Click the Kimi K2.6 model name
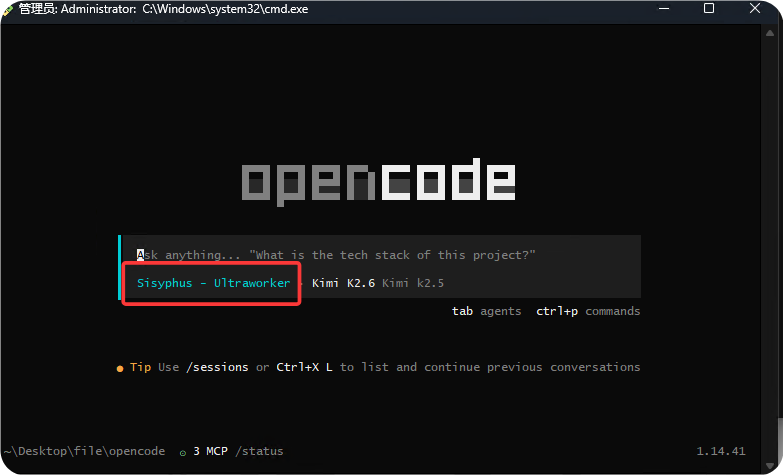 click(343, 283)
